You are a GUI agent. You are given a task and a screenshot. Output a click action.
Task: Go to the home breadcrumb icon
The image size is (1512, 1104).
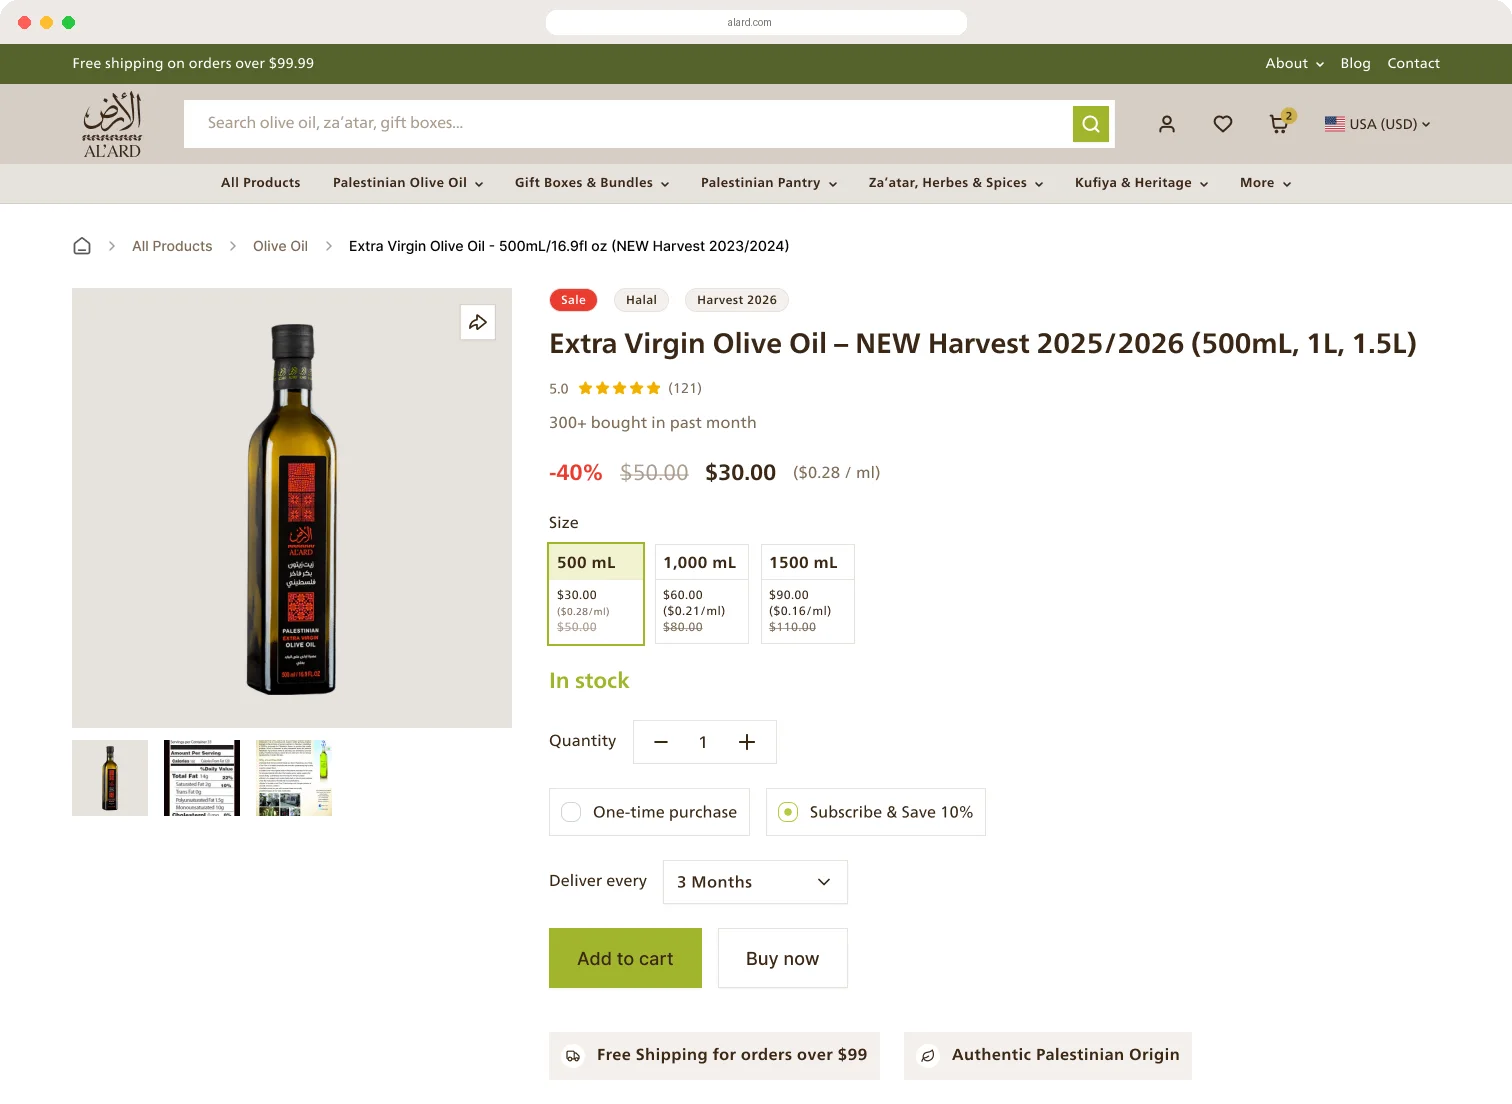tap(82, 246)
